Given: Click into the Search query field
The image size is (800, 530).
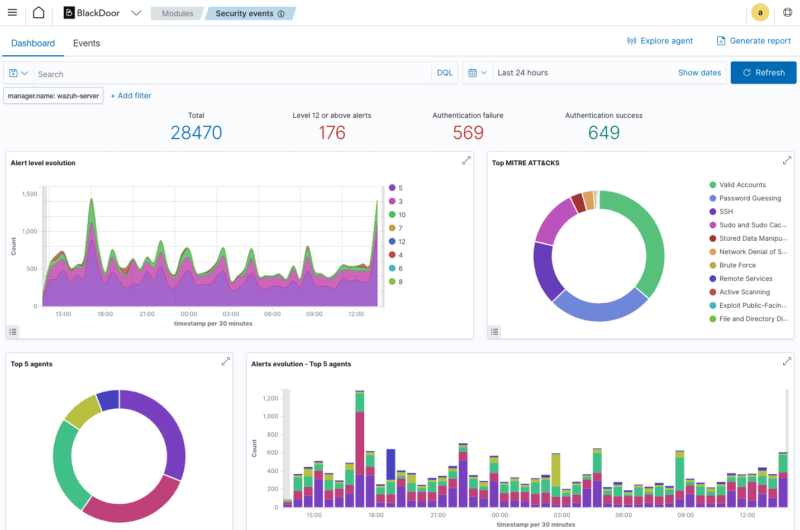Looking at the screenshot, I should (x=230, y=73).
